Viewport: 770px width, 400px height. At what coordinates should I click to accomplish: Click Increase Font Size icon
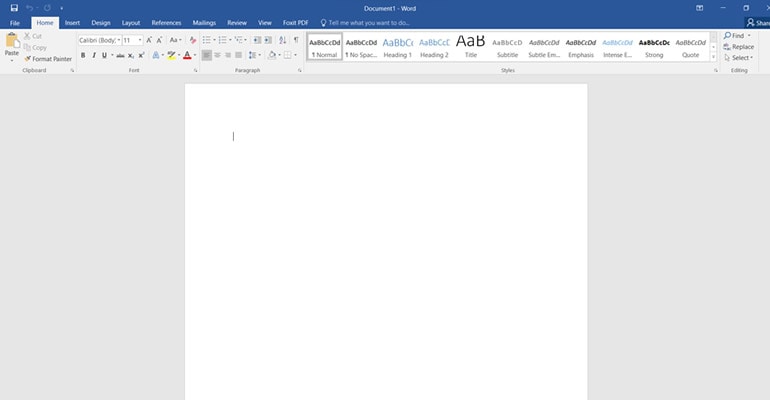[x=149, y=40]
